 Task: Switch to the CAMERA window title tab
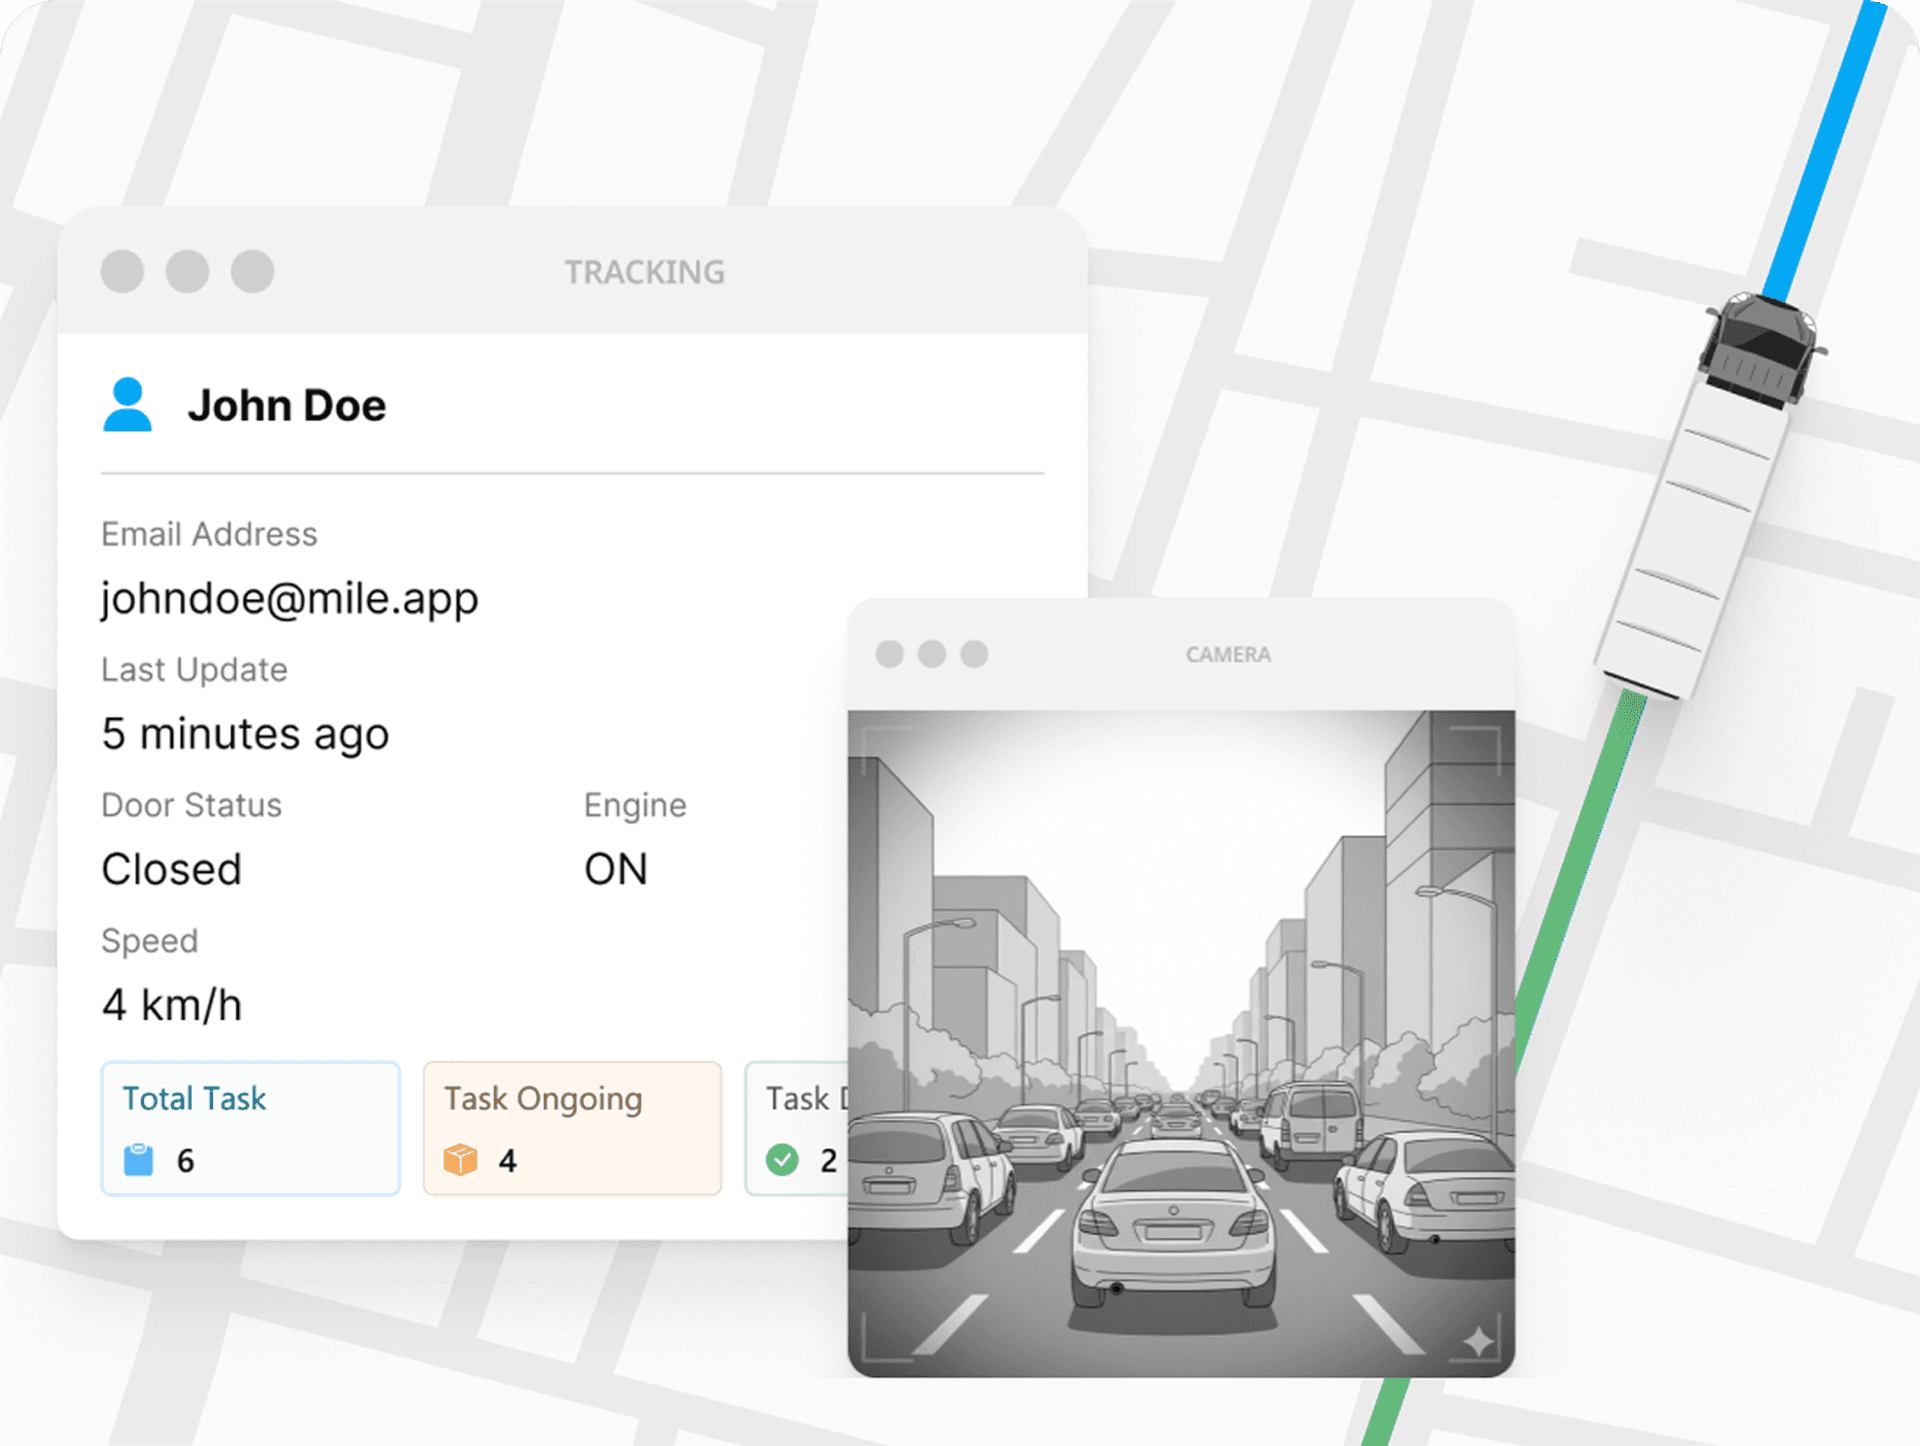click(x=1227, y=653)
